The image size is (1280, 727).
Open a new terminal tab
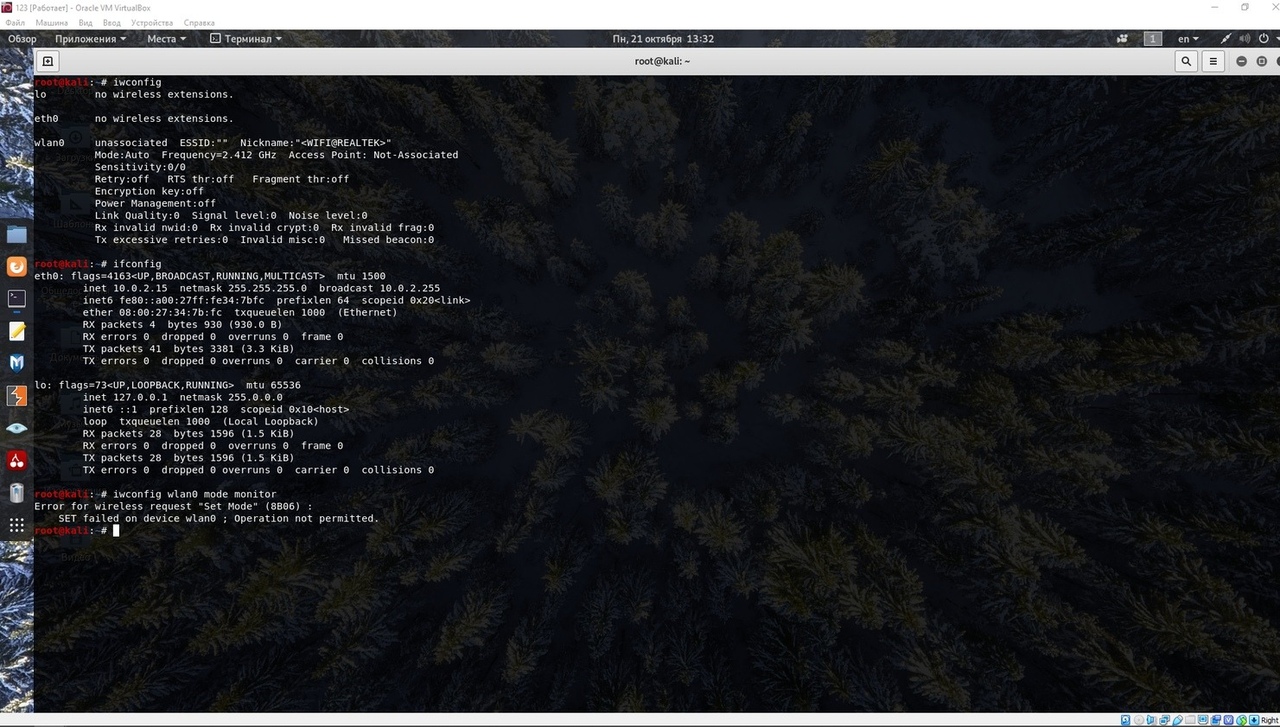pyautogui.click(x=47, y=61)
